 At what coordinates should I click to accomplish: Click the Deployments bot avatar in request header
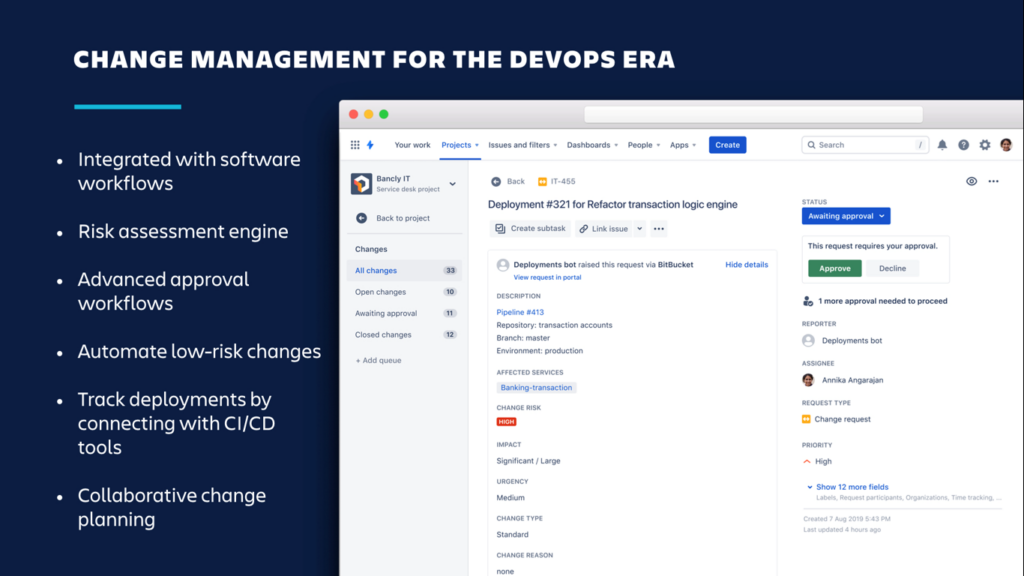pos(502,265)
